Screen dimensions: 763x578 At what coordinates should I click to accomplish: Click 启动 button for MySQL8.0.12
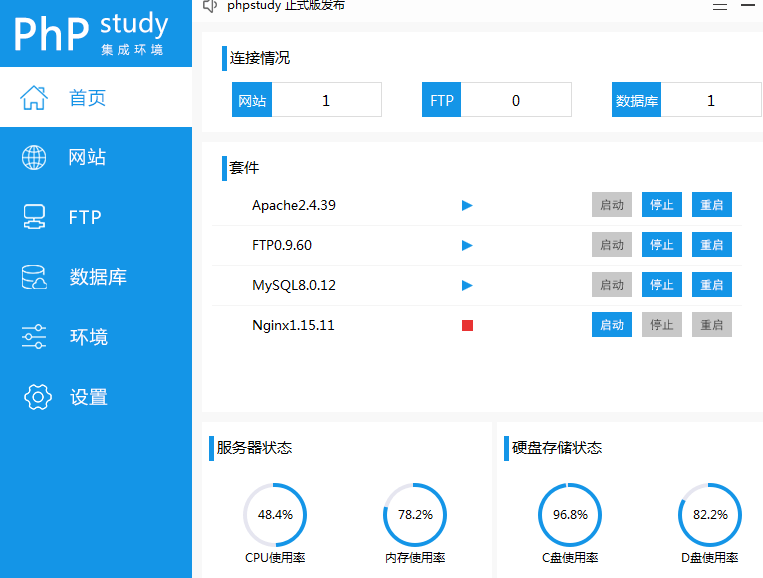click(612, 285)
